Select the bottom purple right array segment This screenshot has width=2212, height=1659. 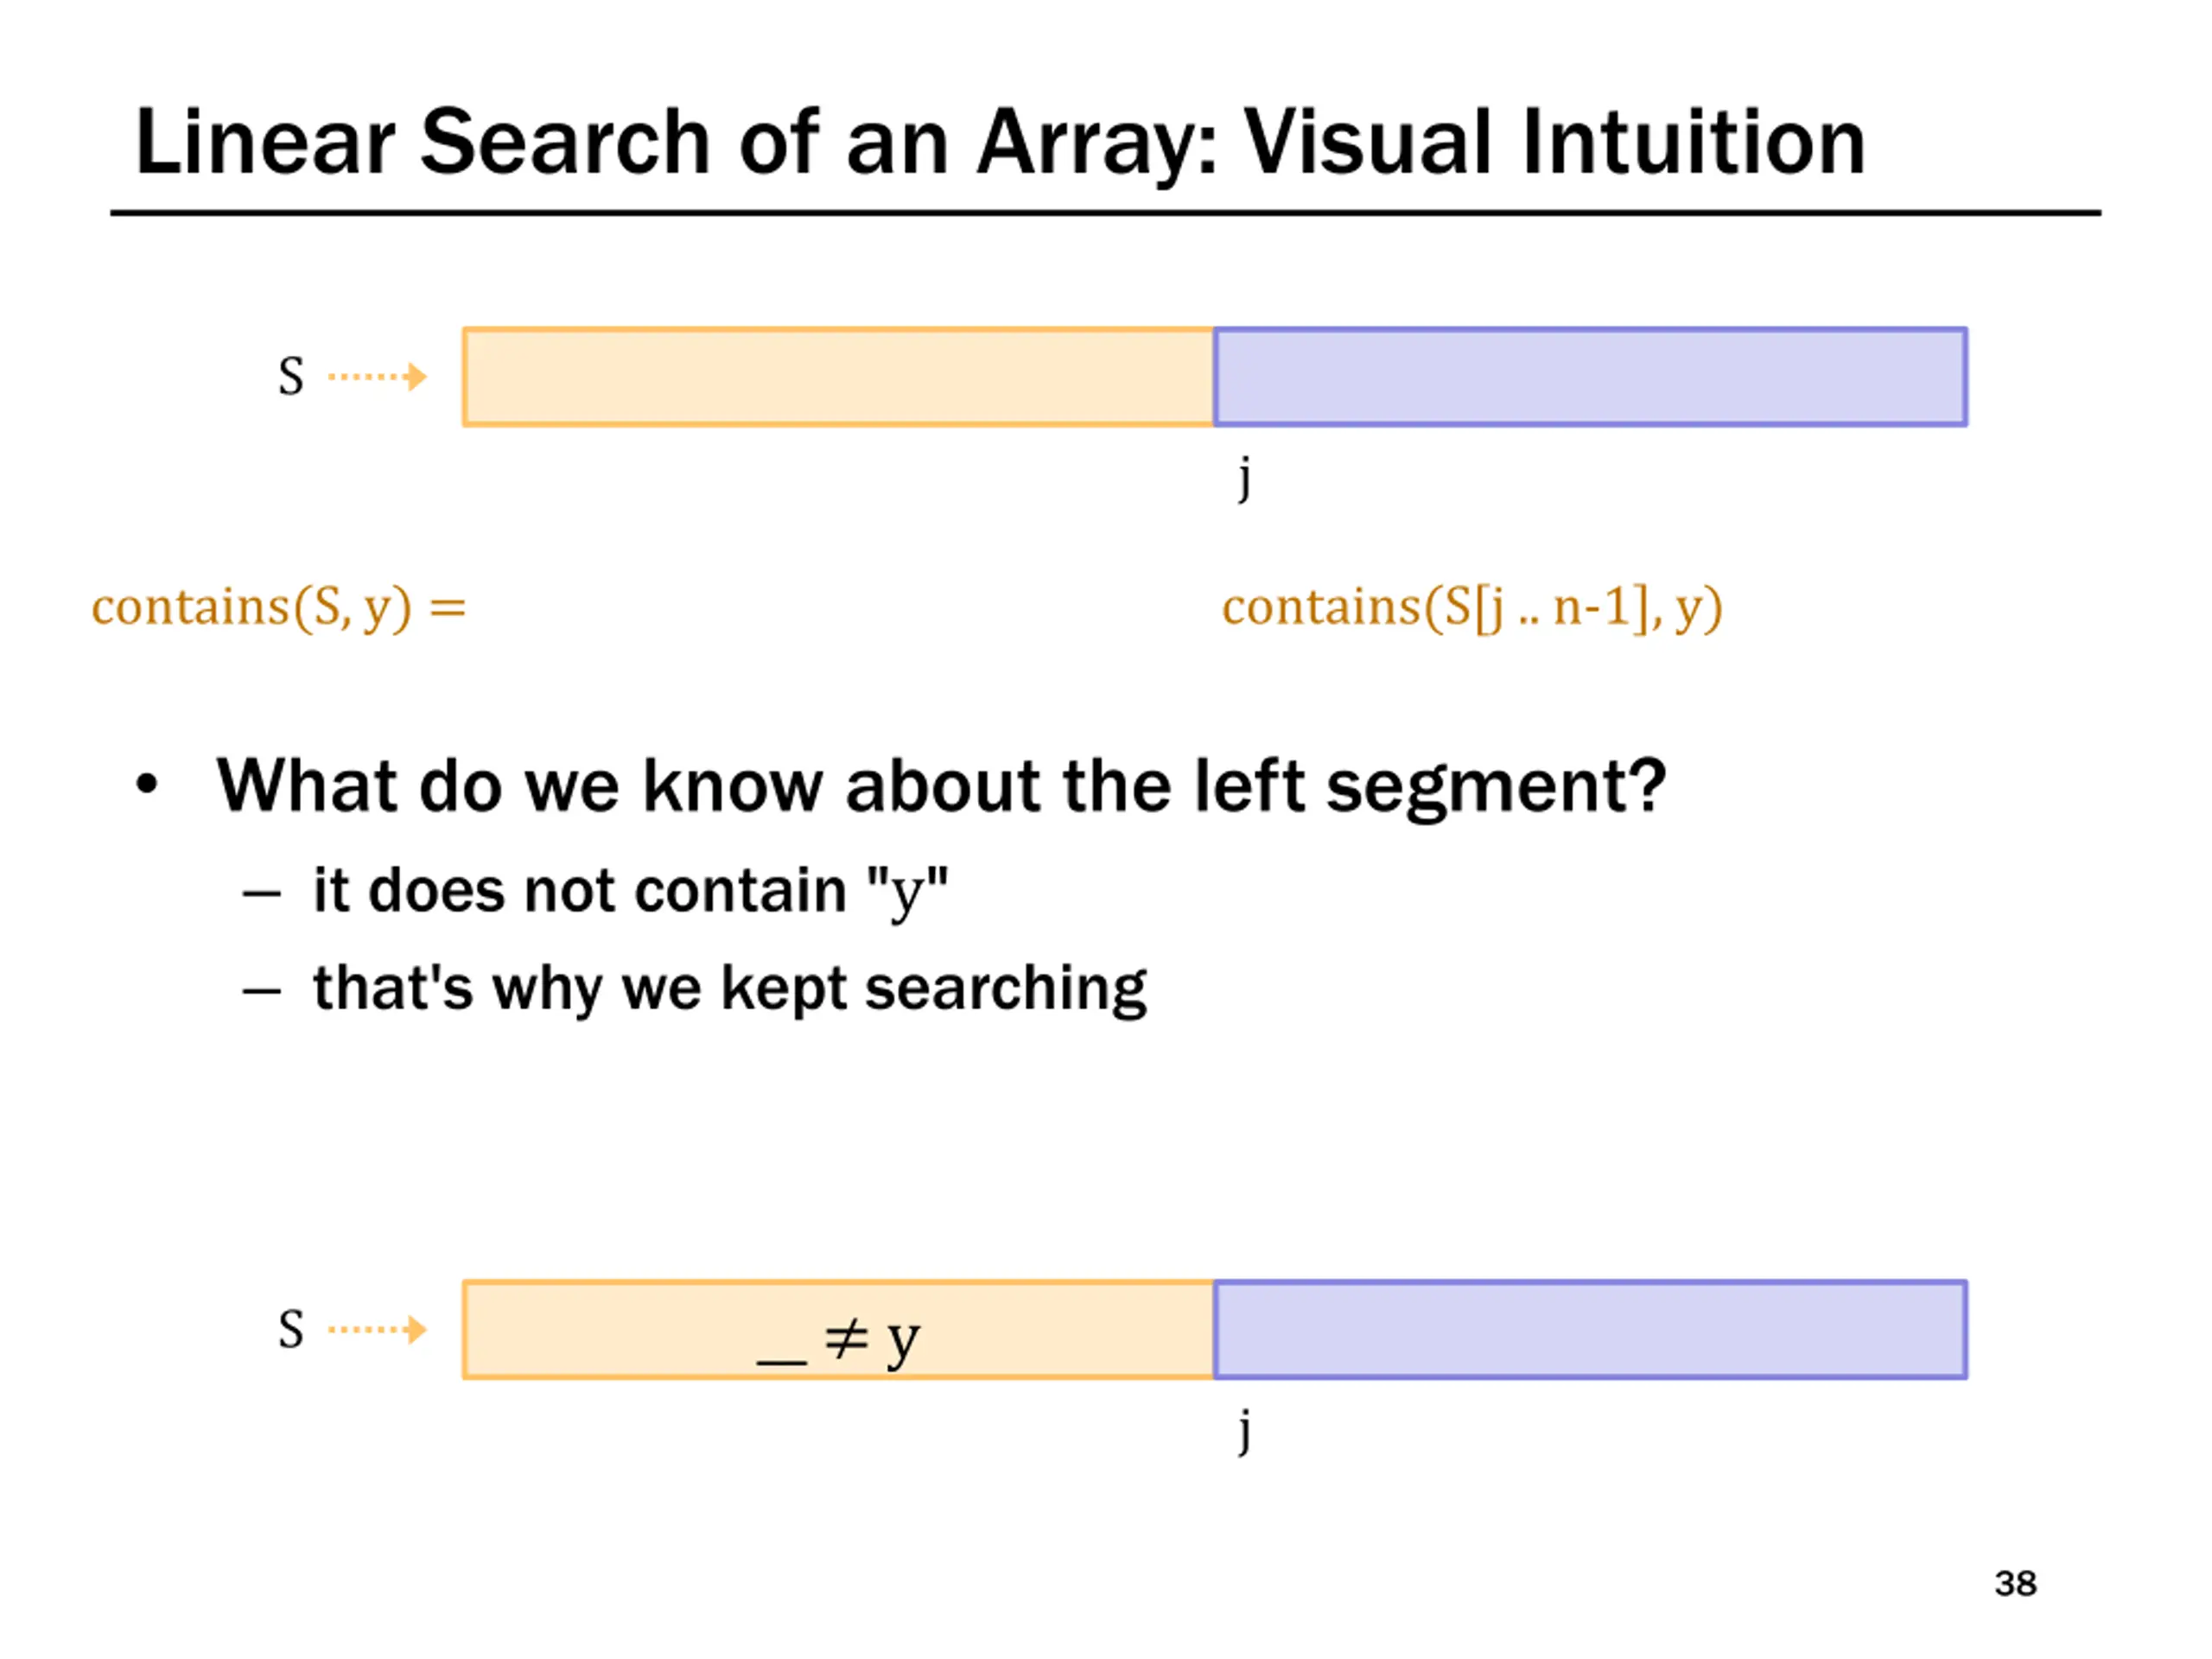(1591, 1329)
